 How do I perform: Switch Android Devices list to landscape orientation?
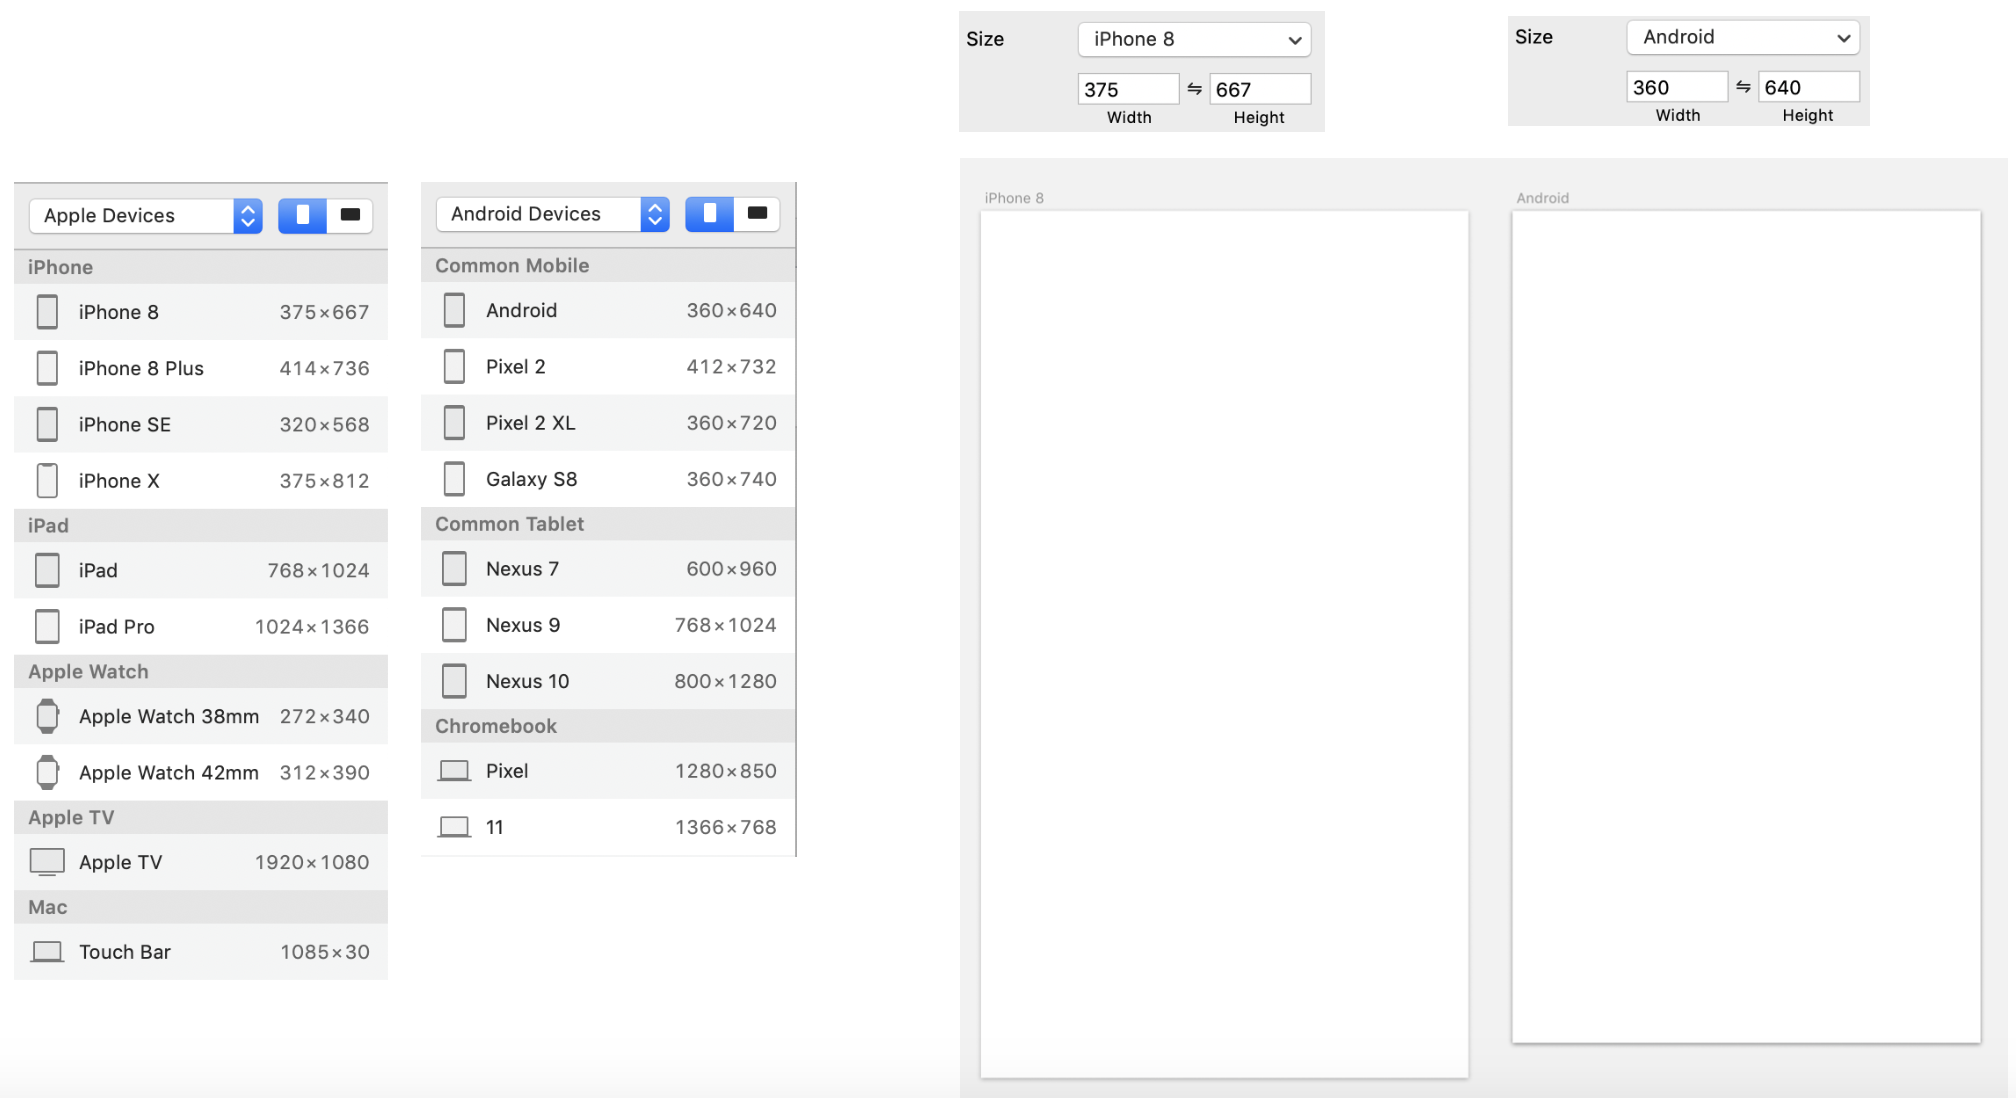tap(757, 213)
